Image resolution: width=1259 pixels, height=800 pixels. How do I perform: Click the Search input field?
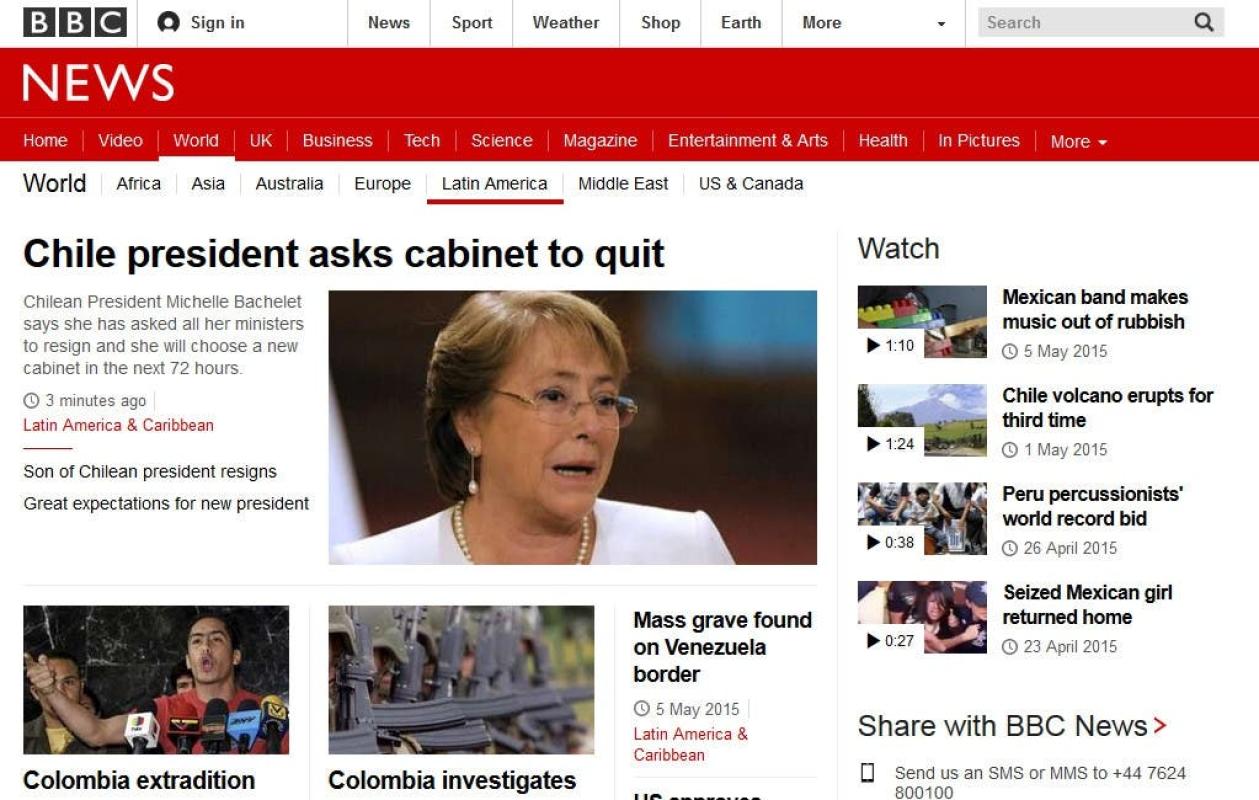1083,22
